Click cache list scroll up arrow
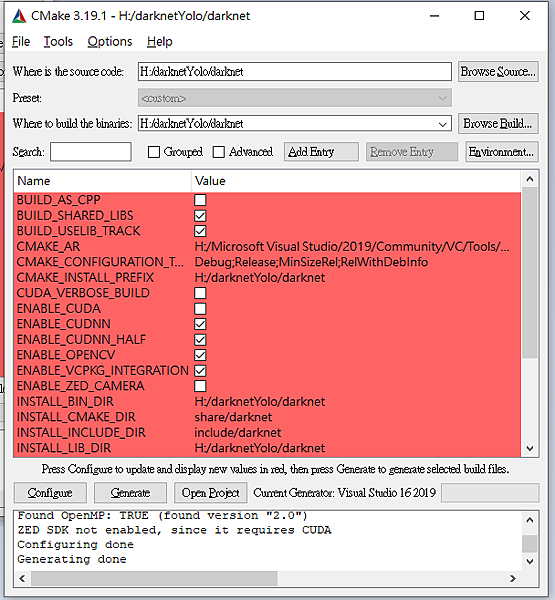Viewport: 555px width, 600px height. pyautogui.click(x=530, y=179)
